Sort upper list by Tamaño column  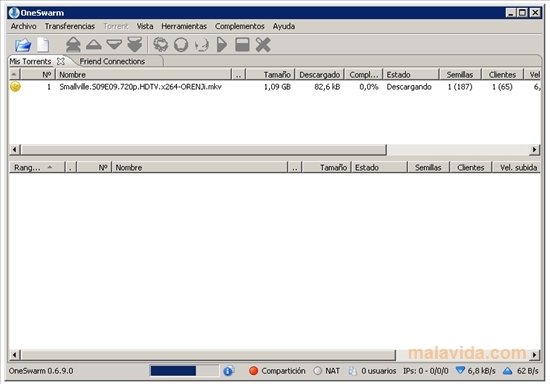pyautogui.click(x=270, y=74)
